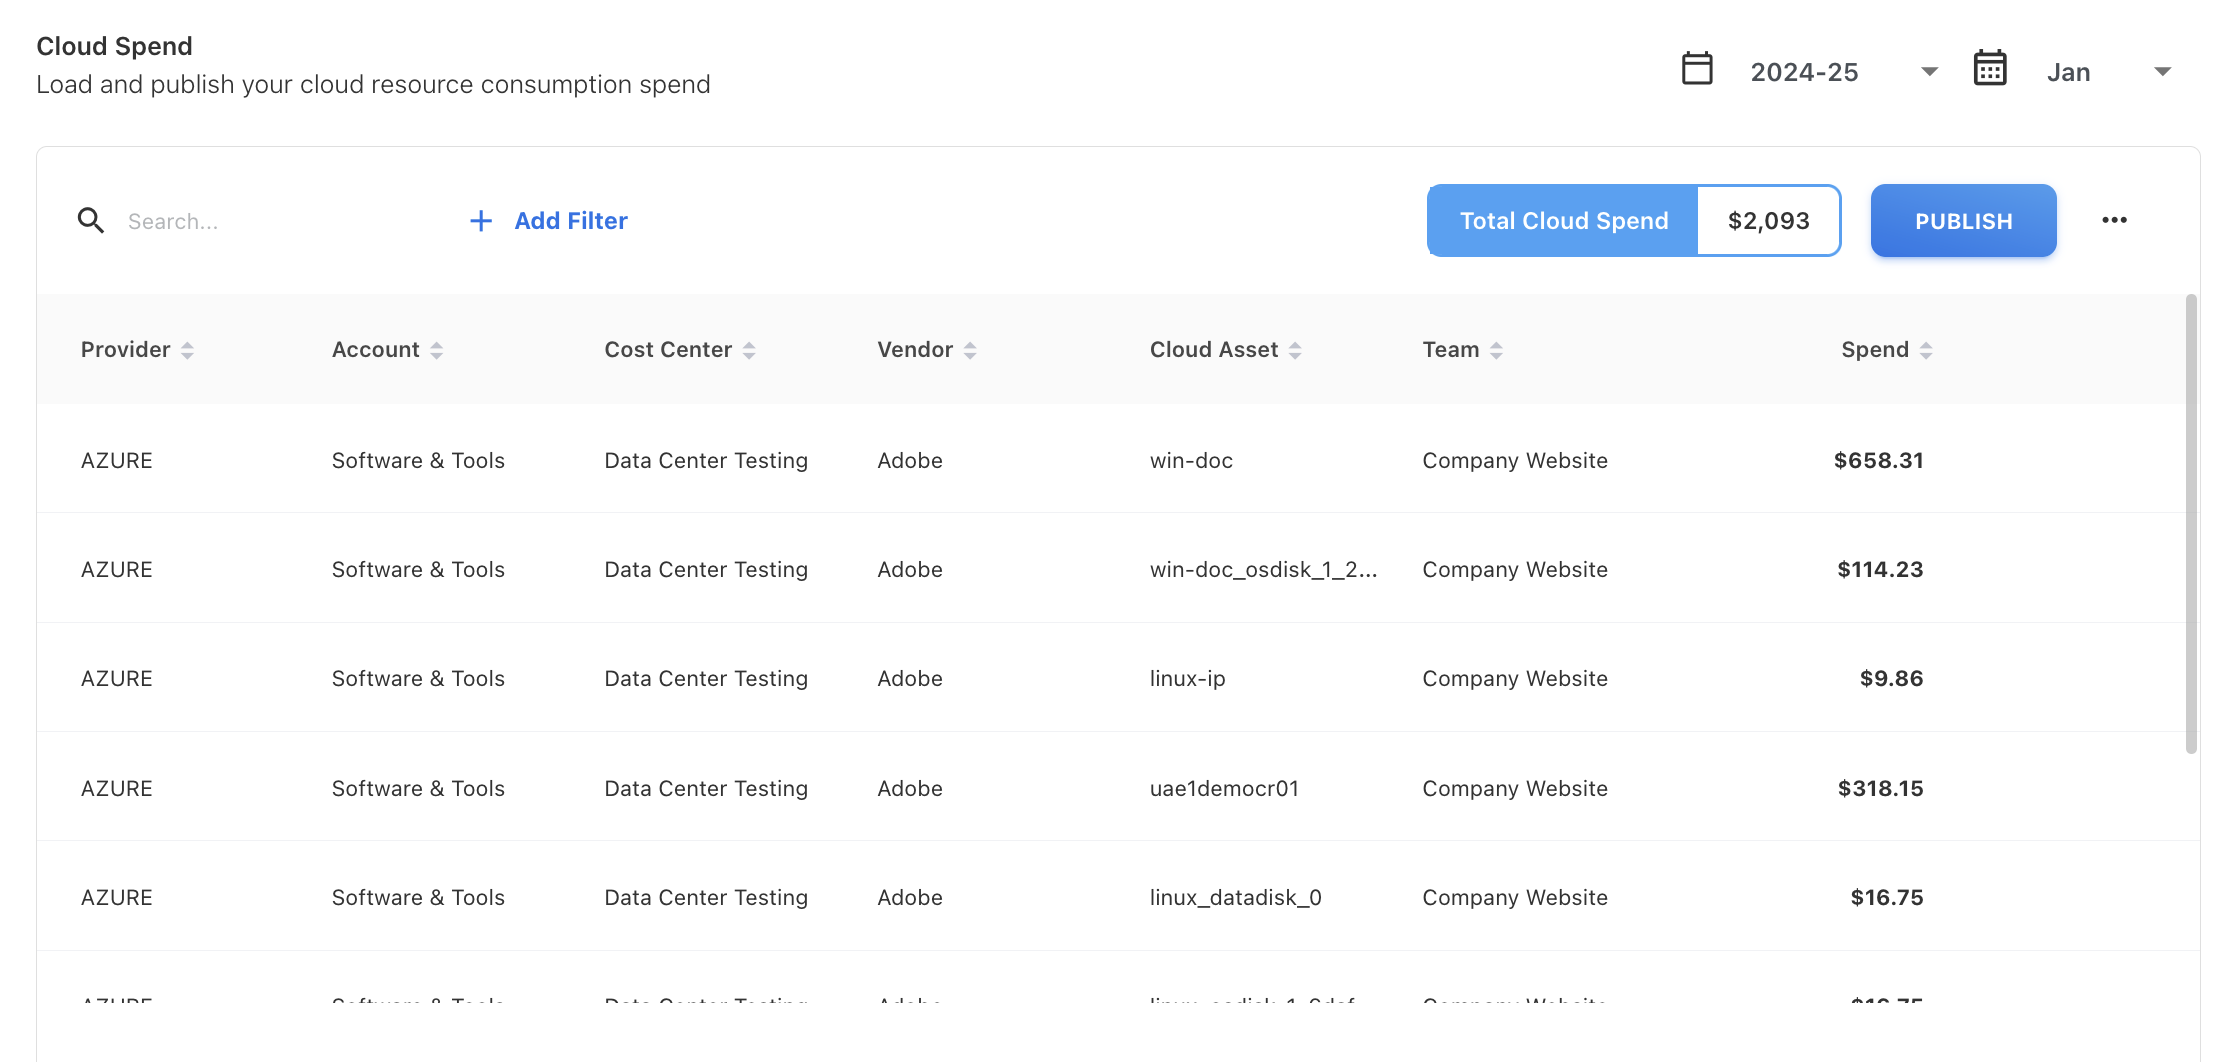Sort by Cost Center sort arrows

click(749, 350)
